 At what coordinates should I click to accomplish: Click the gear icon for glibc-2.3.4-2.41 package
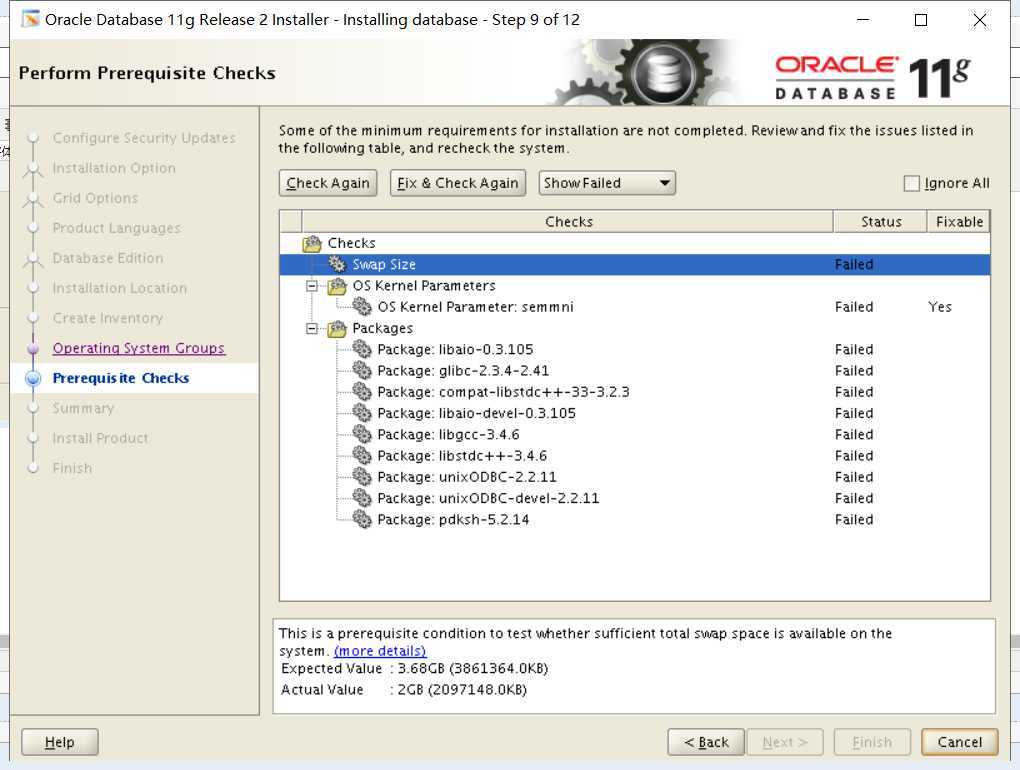pyautogui.click(x=362, y=371)
